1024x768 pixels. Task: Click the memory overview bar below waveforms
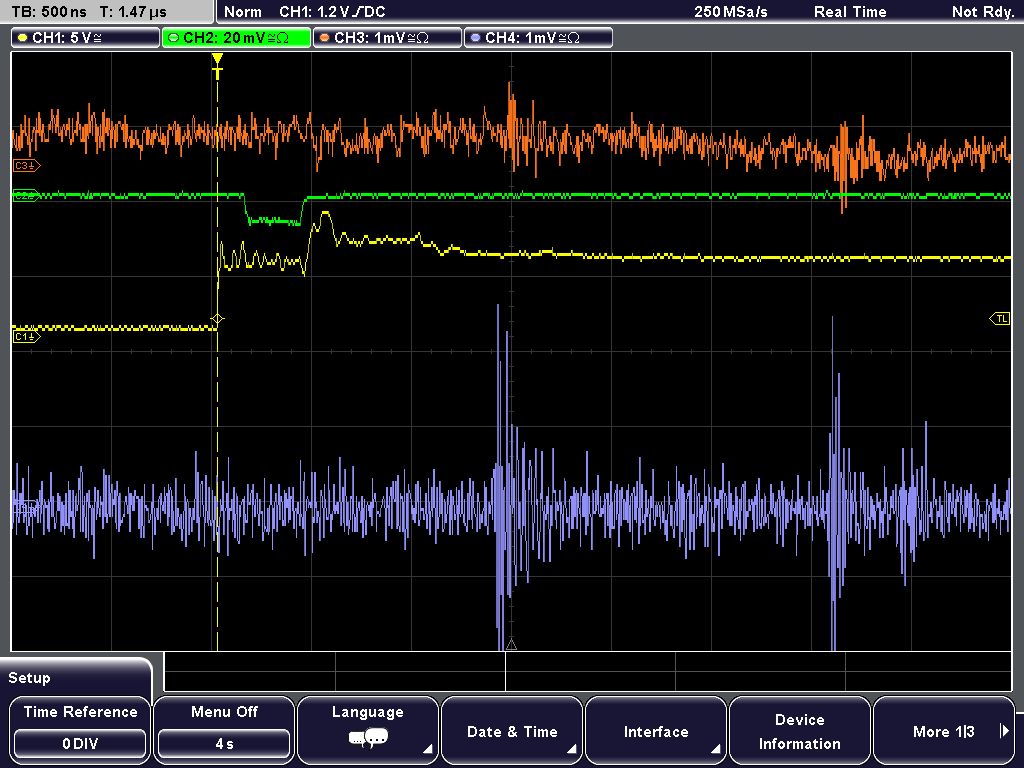588,671
